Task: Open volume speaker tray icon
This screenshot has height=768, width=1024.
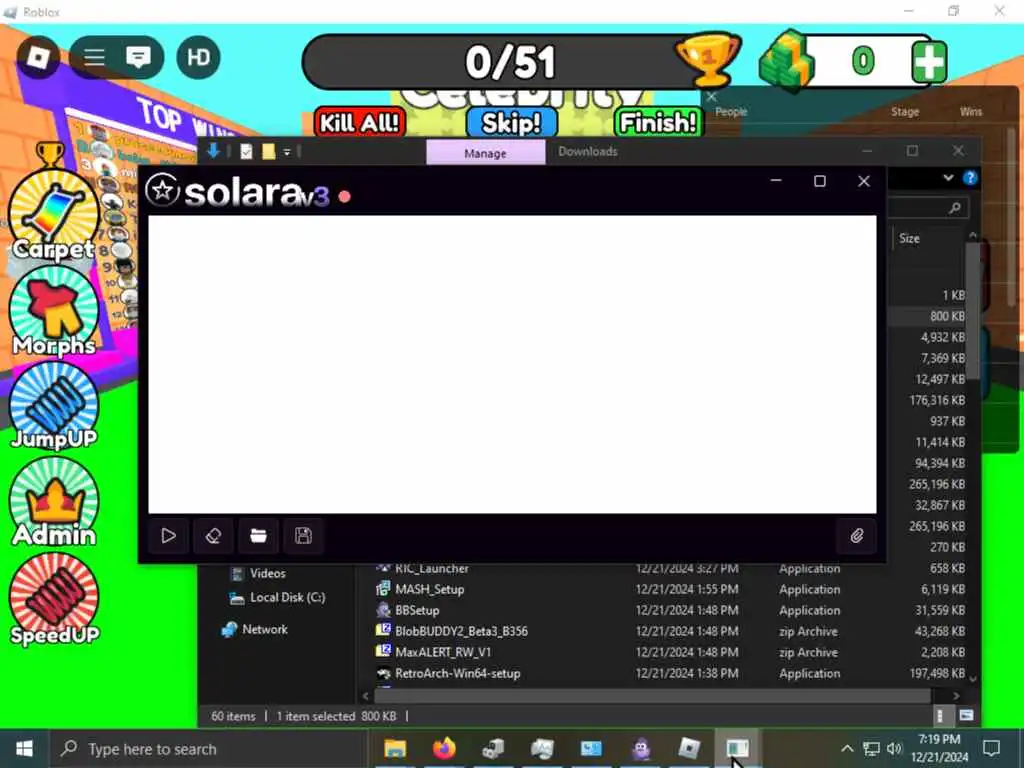Action: 895,748
